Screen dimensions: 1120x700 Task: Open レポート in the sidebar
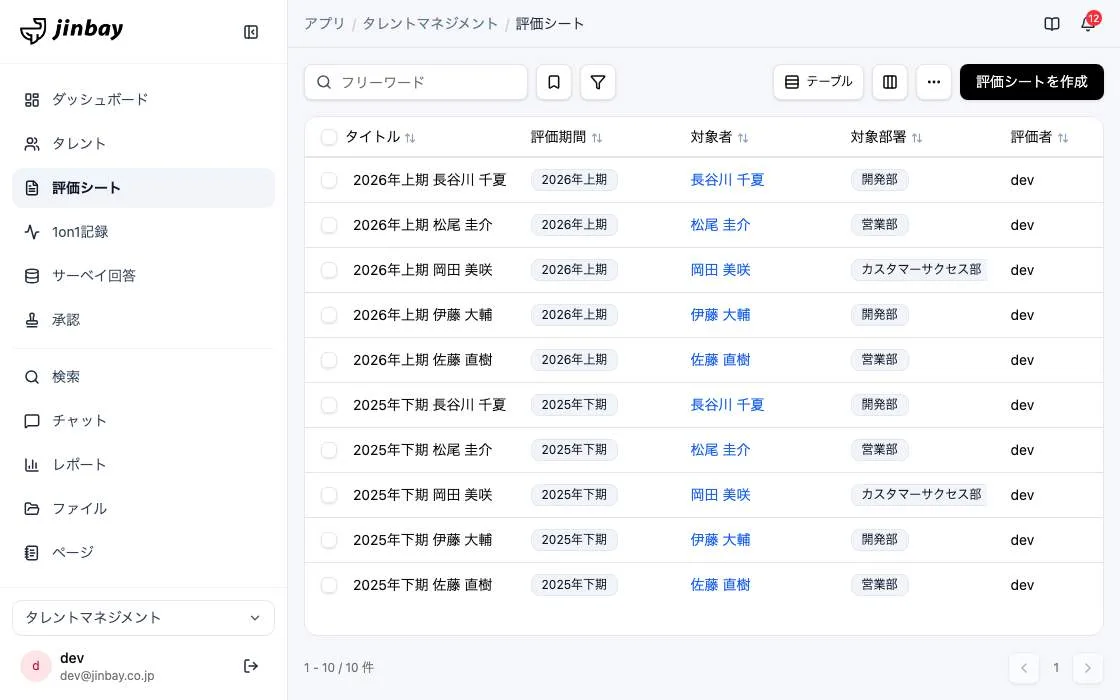(144, 465)
